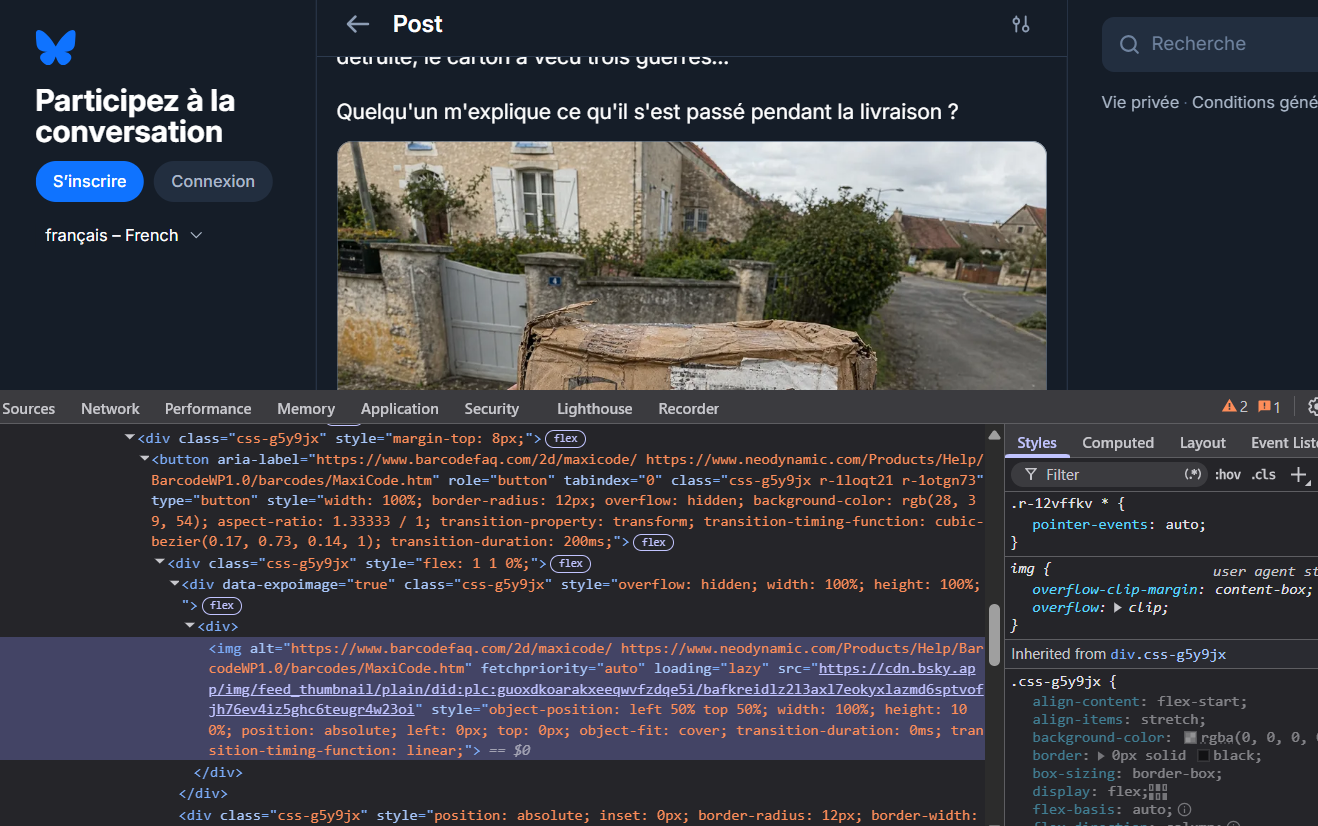Open the Layout pane tab
1318x826 pixels.
[x=1202, y=442]
